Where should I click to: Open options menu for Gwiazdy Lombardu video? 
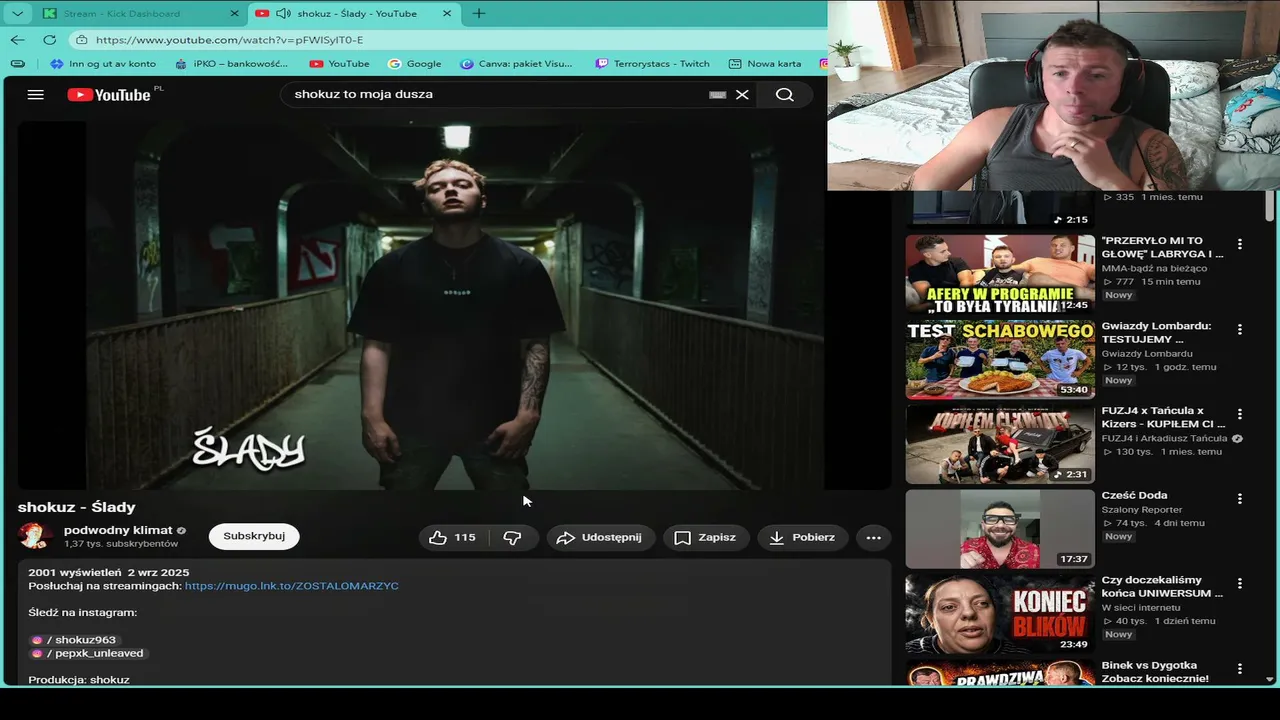(1240, 329)
